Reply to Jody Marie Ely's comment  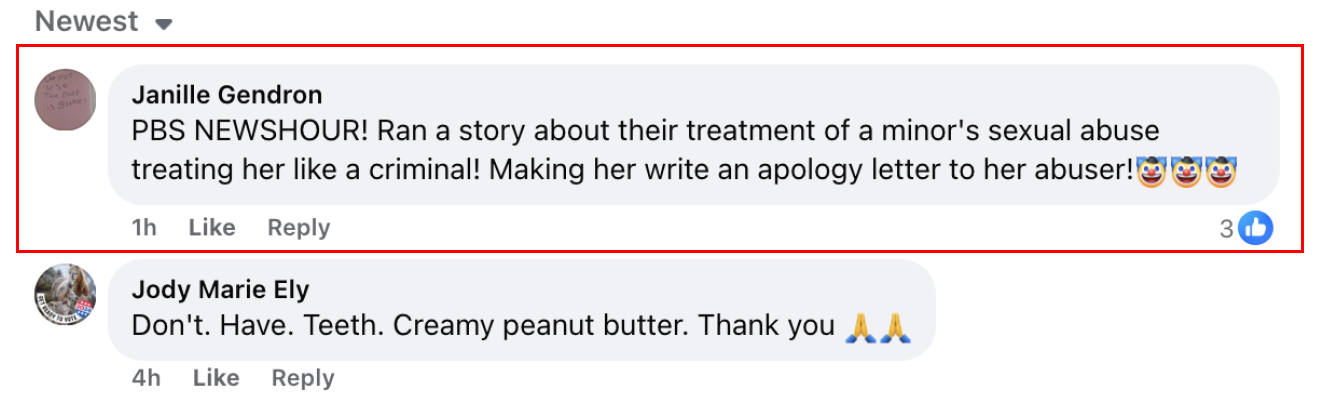[x=302, y=378]
